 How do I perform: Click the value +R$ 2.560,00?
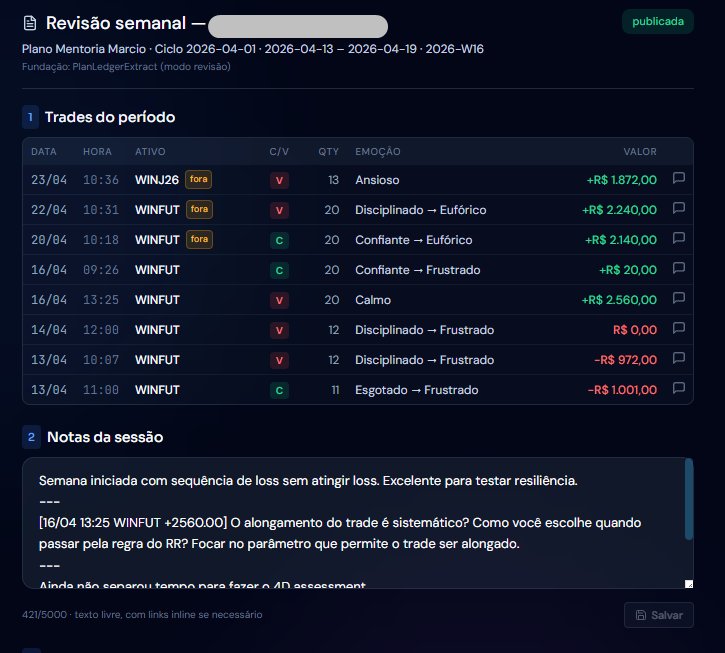[619, 300]
